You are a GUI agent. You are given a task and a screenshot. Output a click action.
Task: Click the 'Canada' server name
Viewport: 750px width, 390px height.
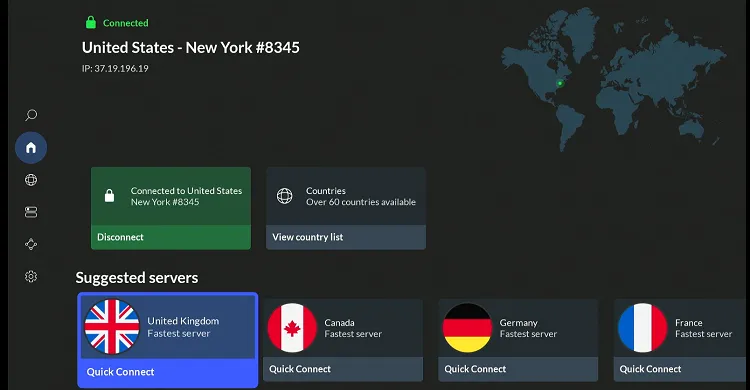(340, 323)
